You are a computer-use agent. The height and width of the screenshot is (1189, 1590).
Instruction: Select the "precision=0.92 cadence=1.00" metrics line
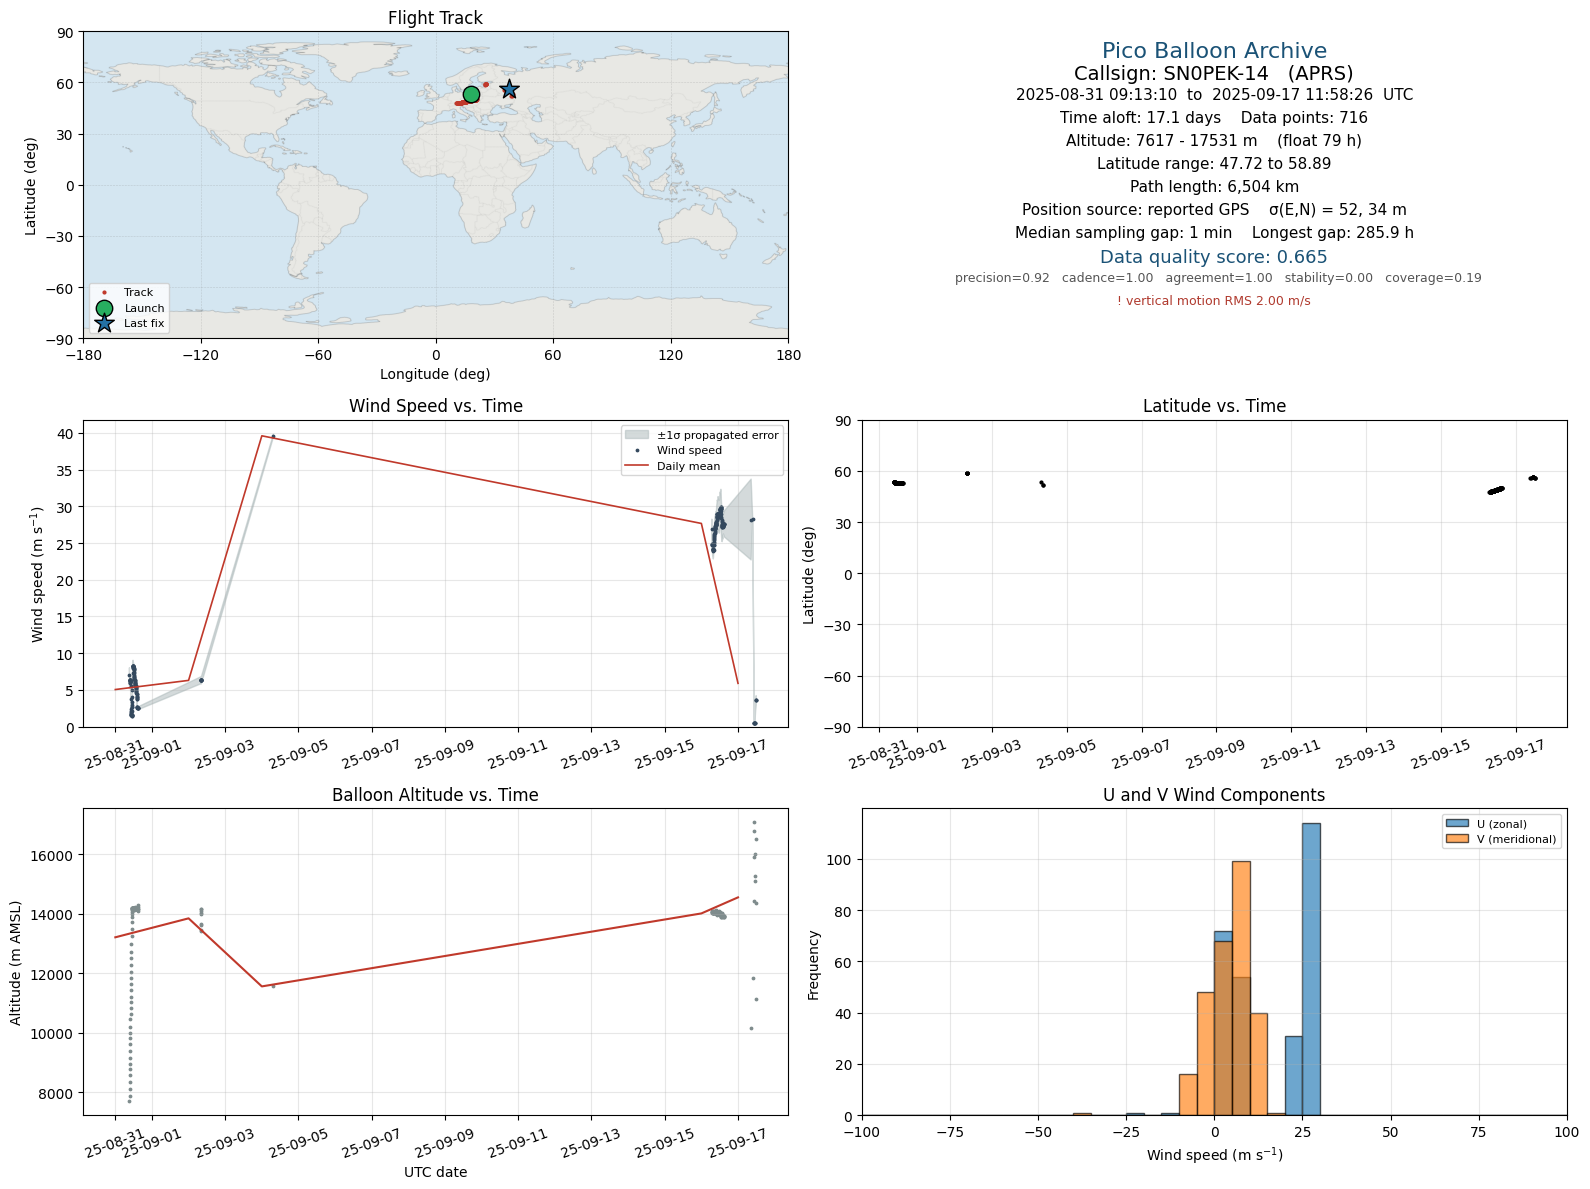[1218, 278]
